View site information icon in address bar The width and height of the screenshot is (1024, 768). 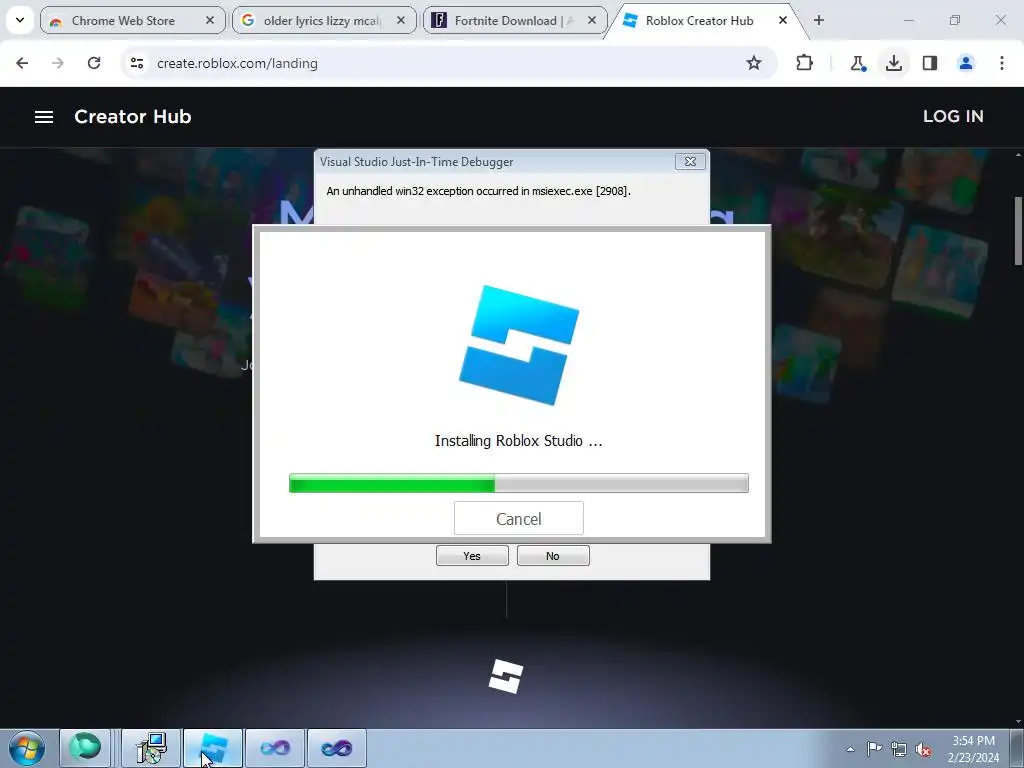(x=136, y=63)
